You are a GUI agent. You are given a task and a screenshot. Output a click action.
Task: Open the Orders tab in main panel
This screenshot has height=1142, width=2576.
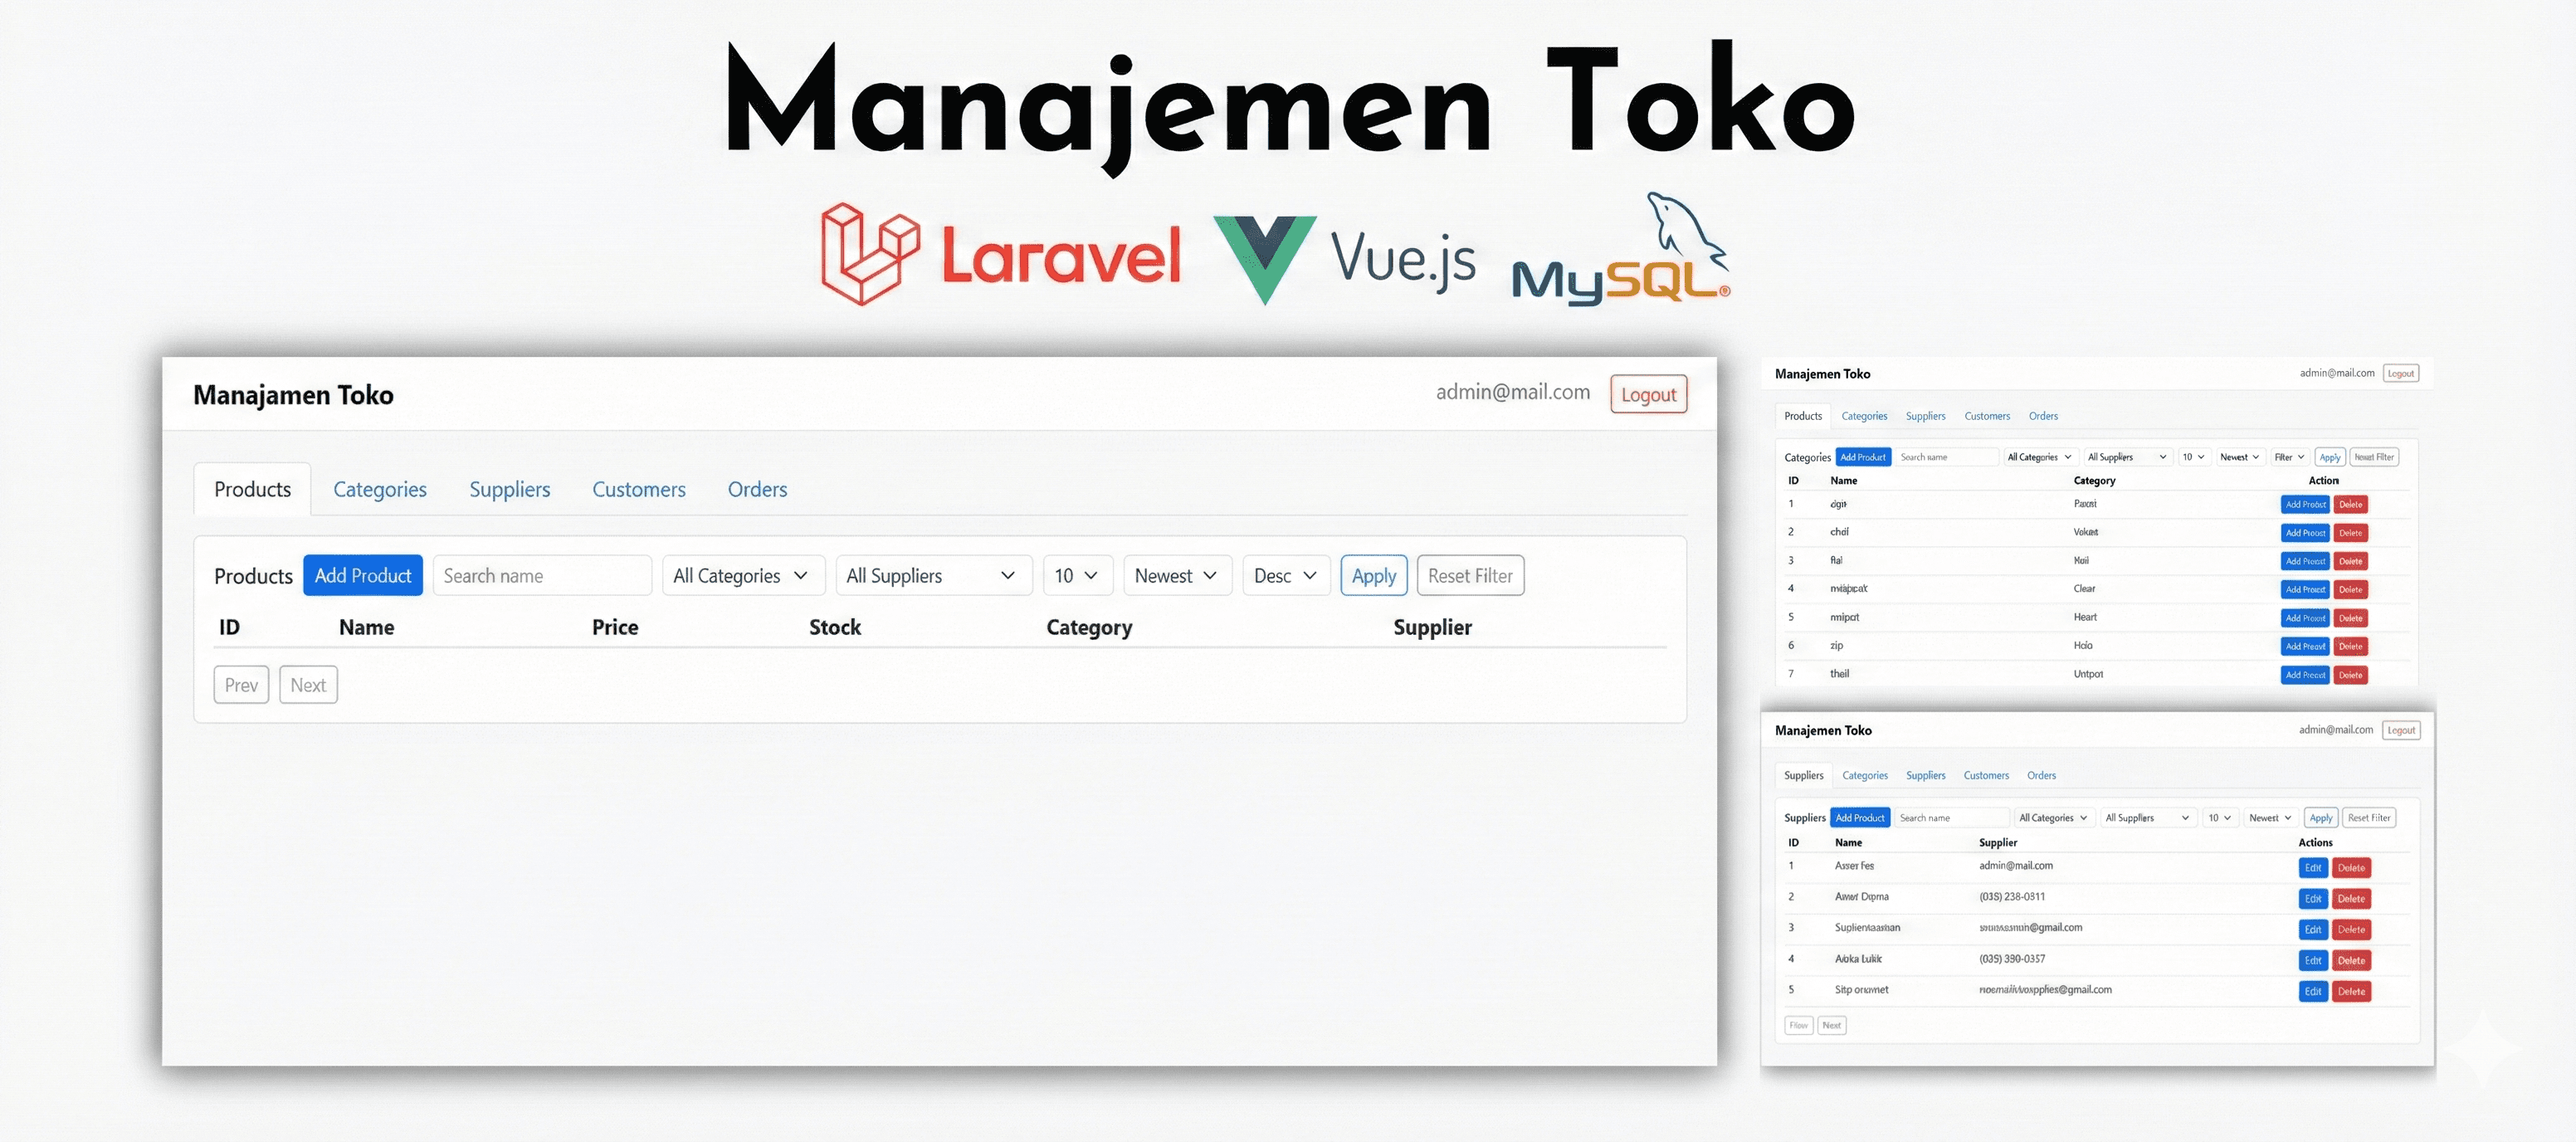click(x=757, y=490)
